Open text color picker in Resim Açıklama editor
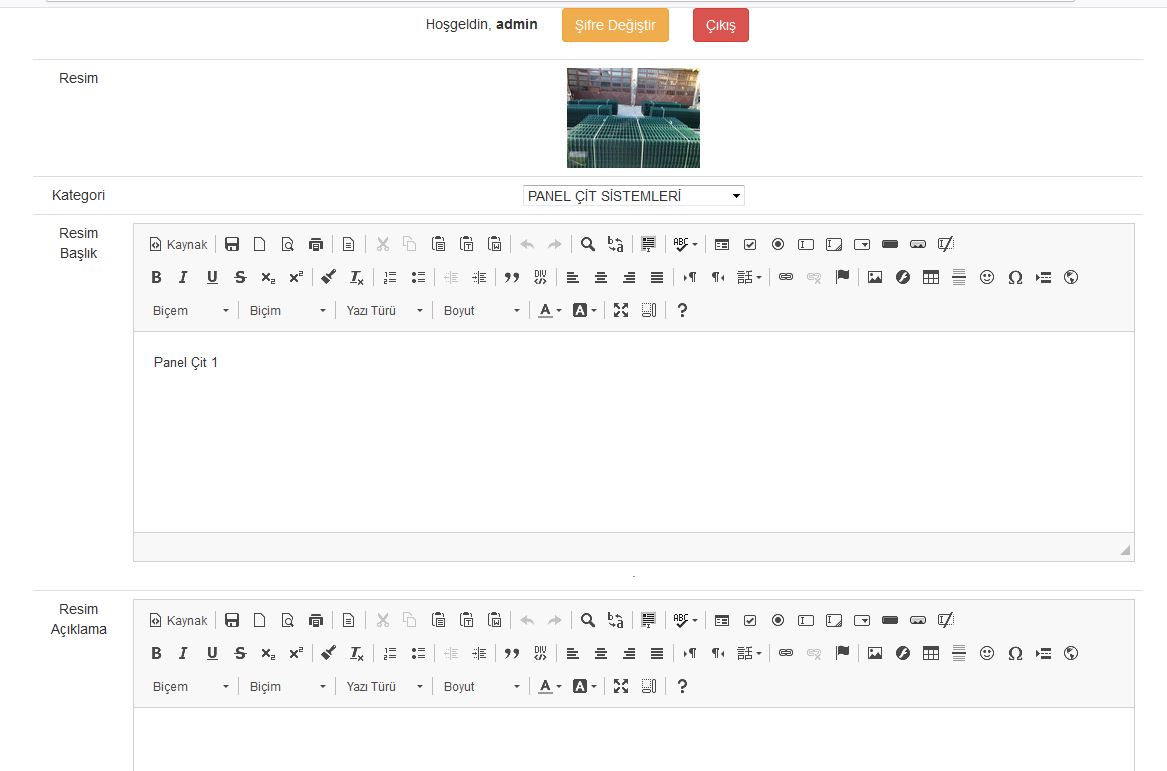1167x771 pixels. point(550,686)
